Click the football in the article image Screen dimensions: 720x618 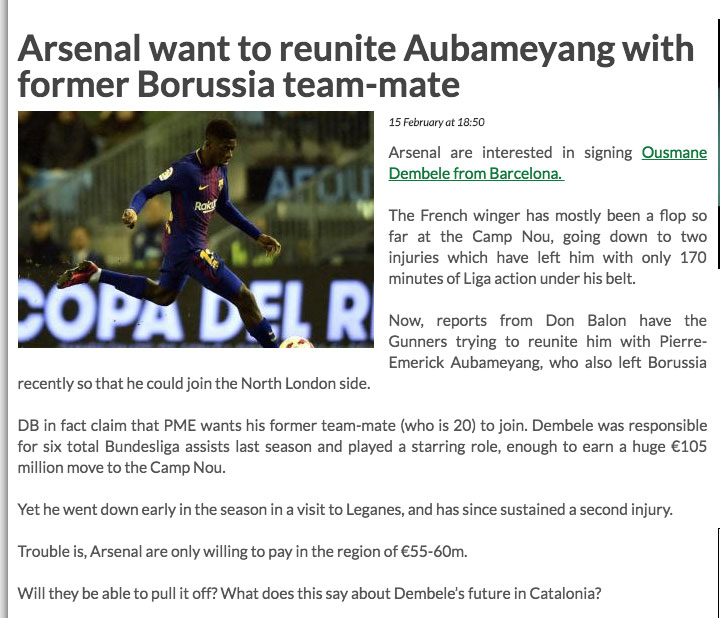pos(296,343)
